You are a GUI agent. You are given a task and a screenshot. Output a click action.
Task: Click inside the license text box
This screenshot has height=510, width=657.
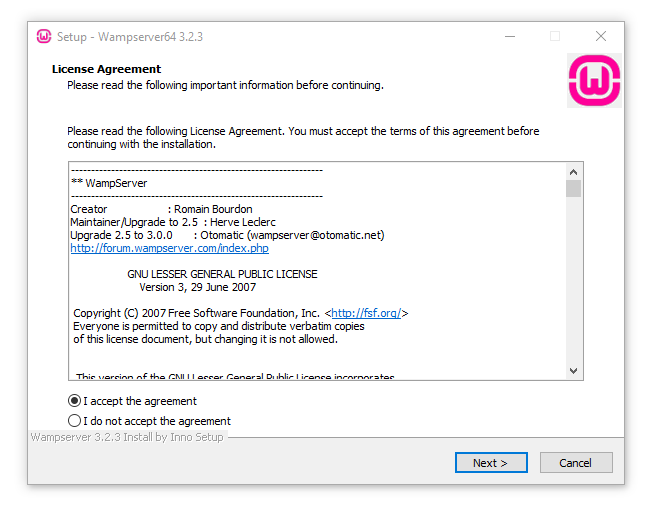click(317, 271)
